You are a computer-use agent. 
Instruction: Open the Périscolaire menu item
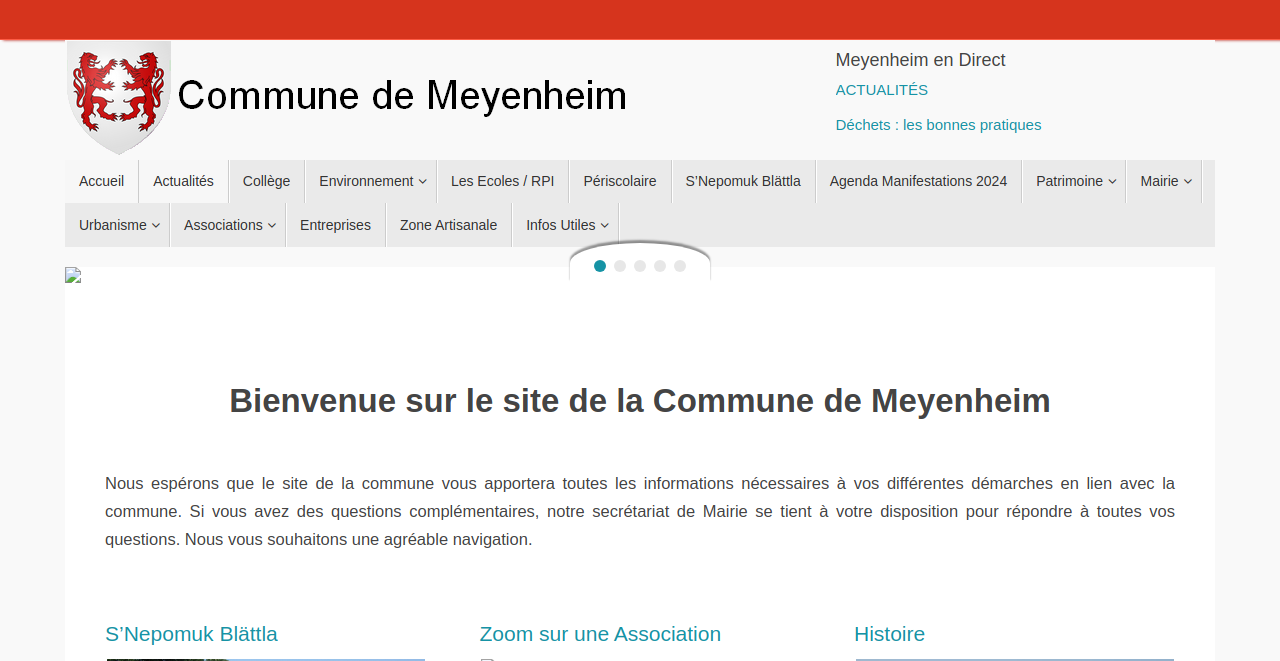tap(620, 181)
